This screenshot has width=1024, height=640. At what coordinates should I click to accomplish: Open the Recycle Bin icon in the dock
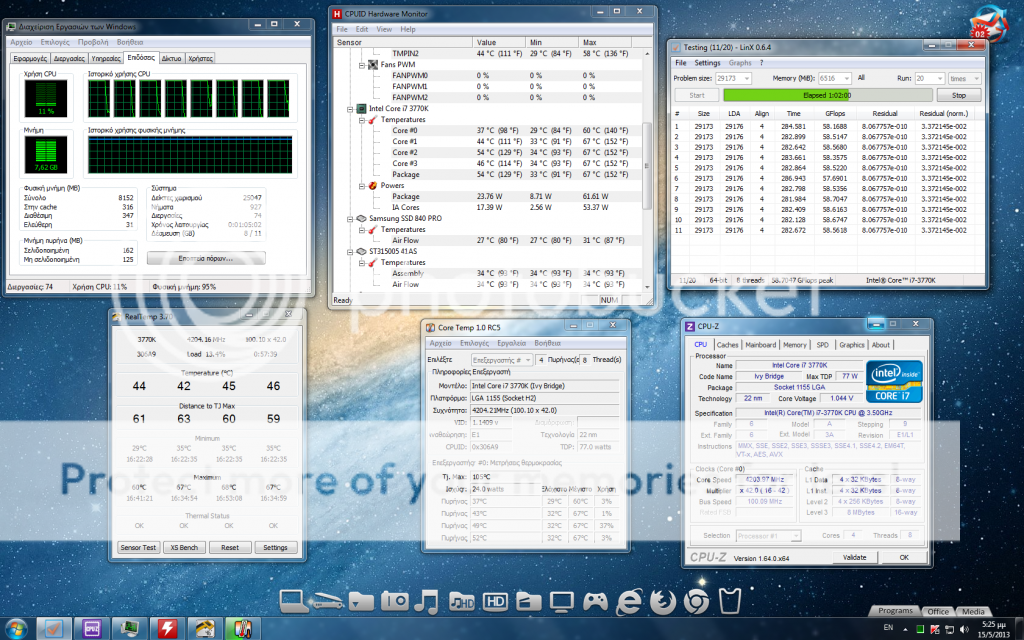pyautogui.click(x=728, y=603)
